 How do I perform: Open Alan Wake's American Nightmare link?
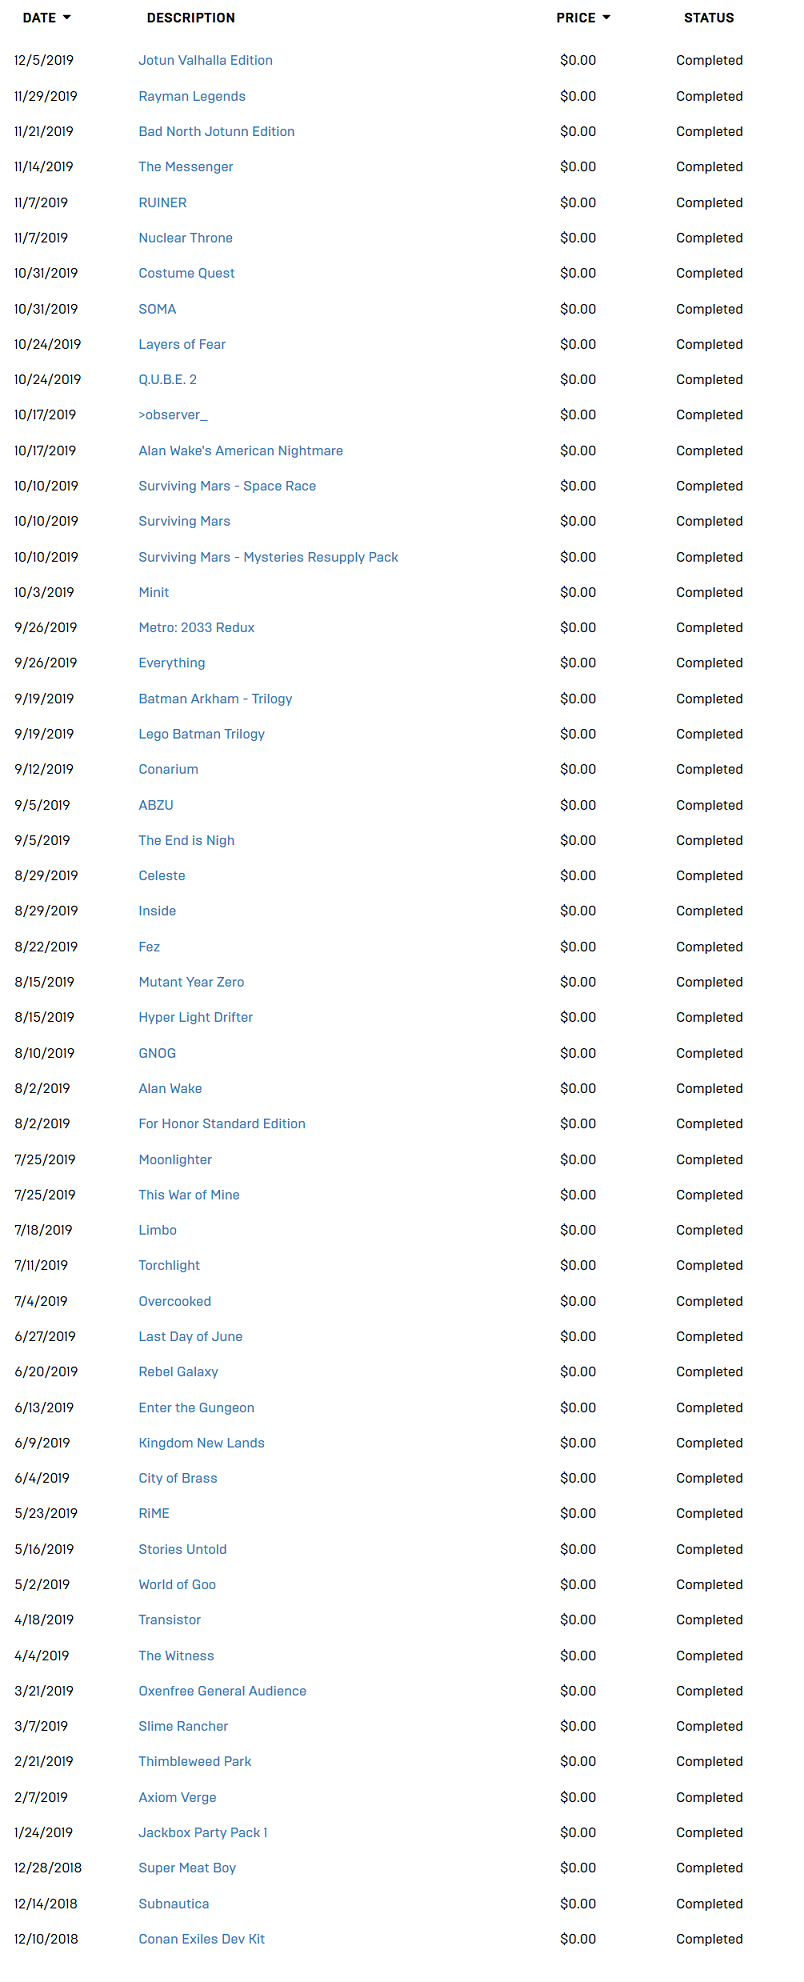click(x=240, y=451)
